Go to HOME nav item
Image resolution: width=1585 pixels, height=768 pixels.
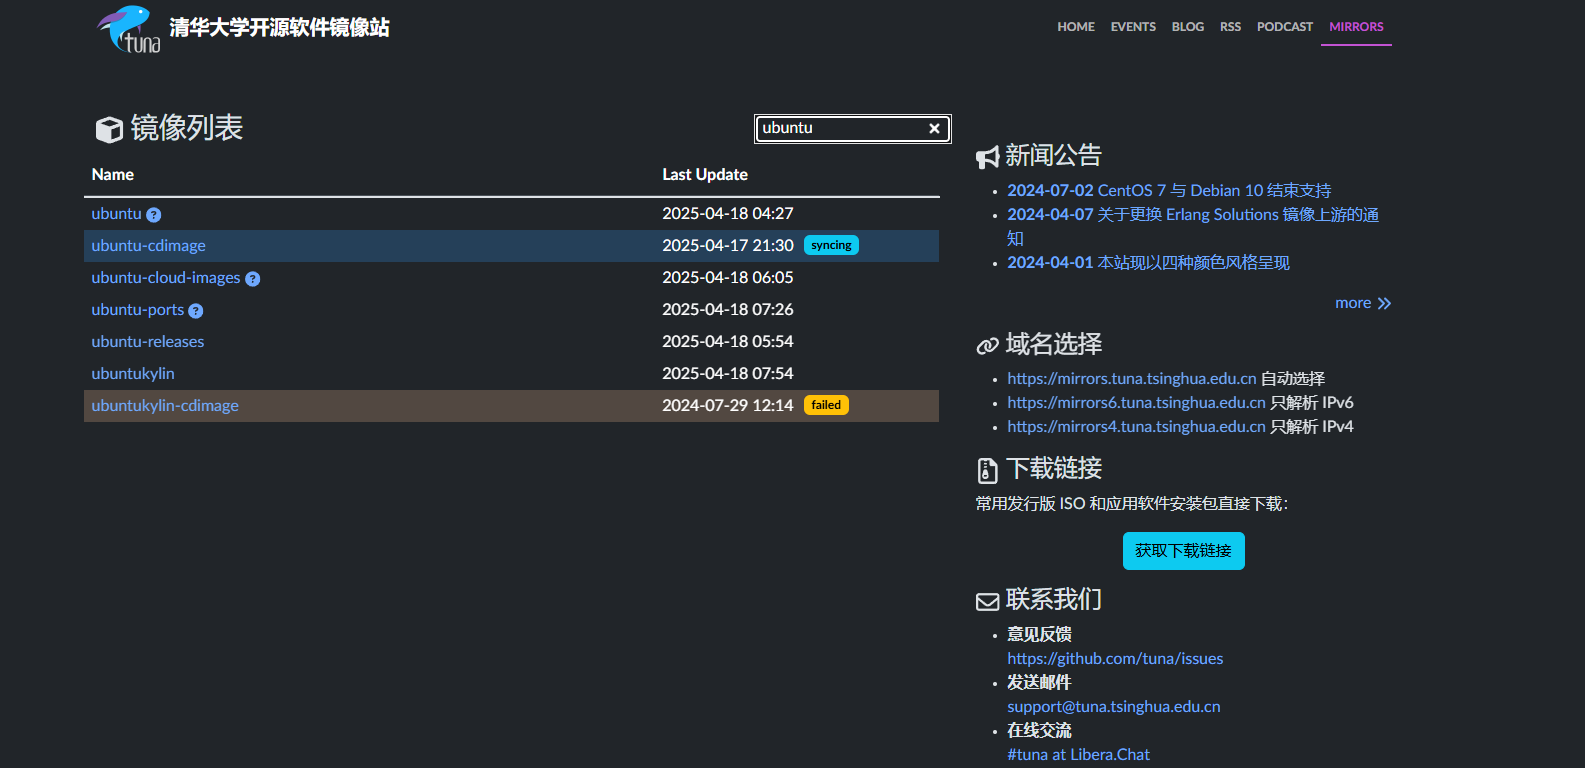[x=1076, y=27]
